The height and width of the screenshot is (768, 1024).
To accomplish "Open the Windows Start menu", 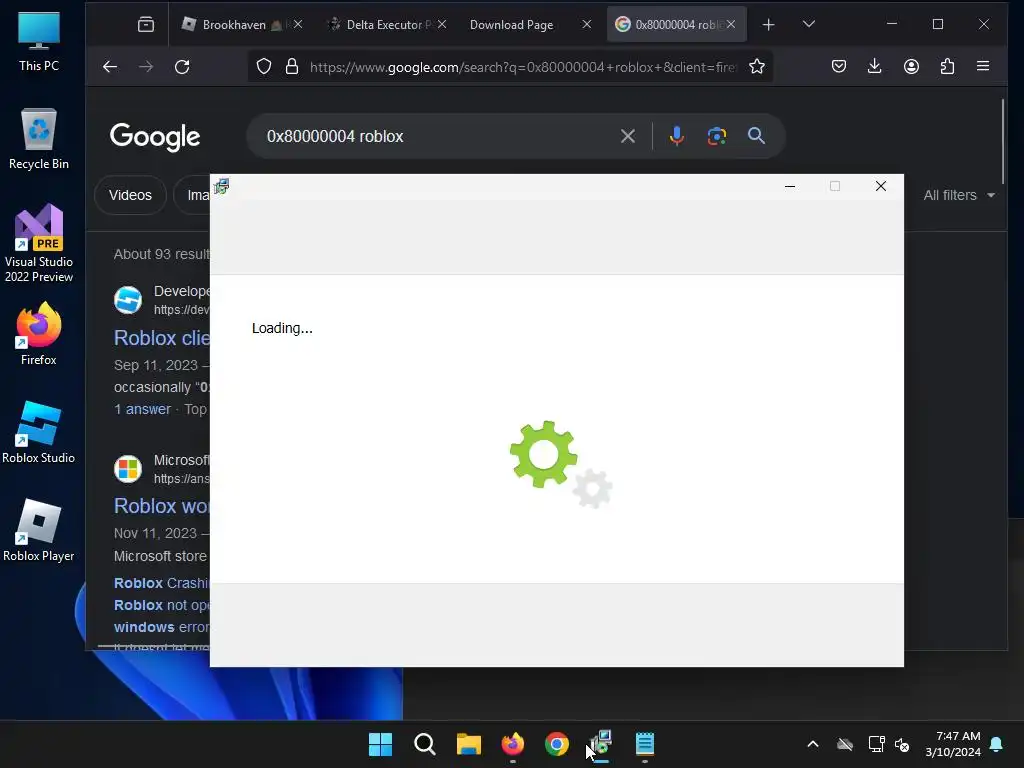I will (x=380, y=744).
